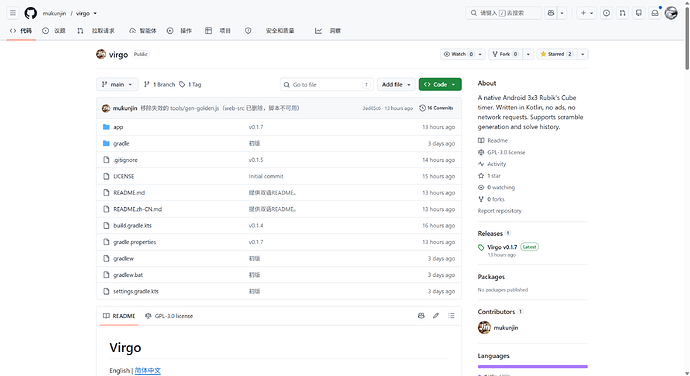Open the hamburger navigation menu
690x376 pixels.
[13, 13]
